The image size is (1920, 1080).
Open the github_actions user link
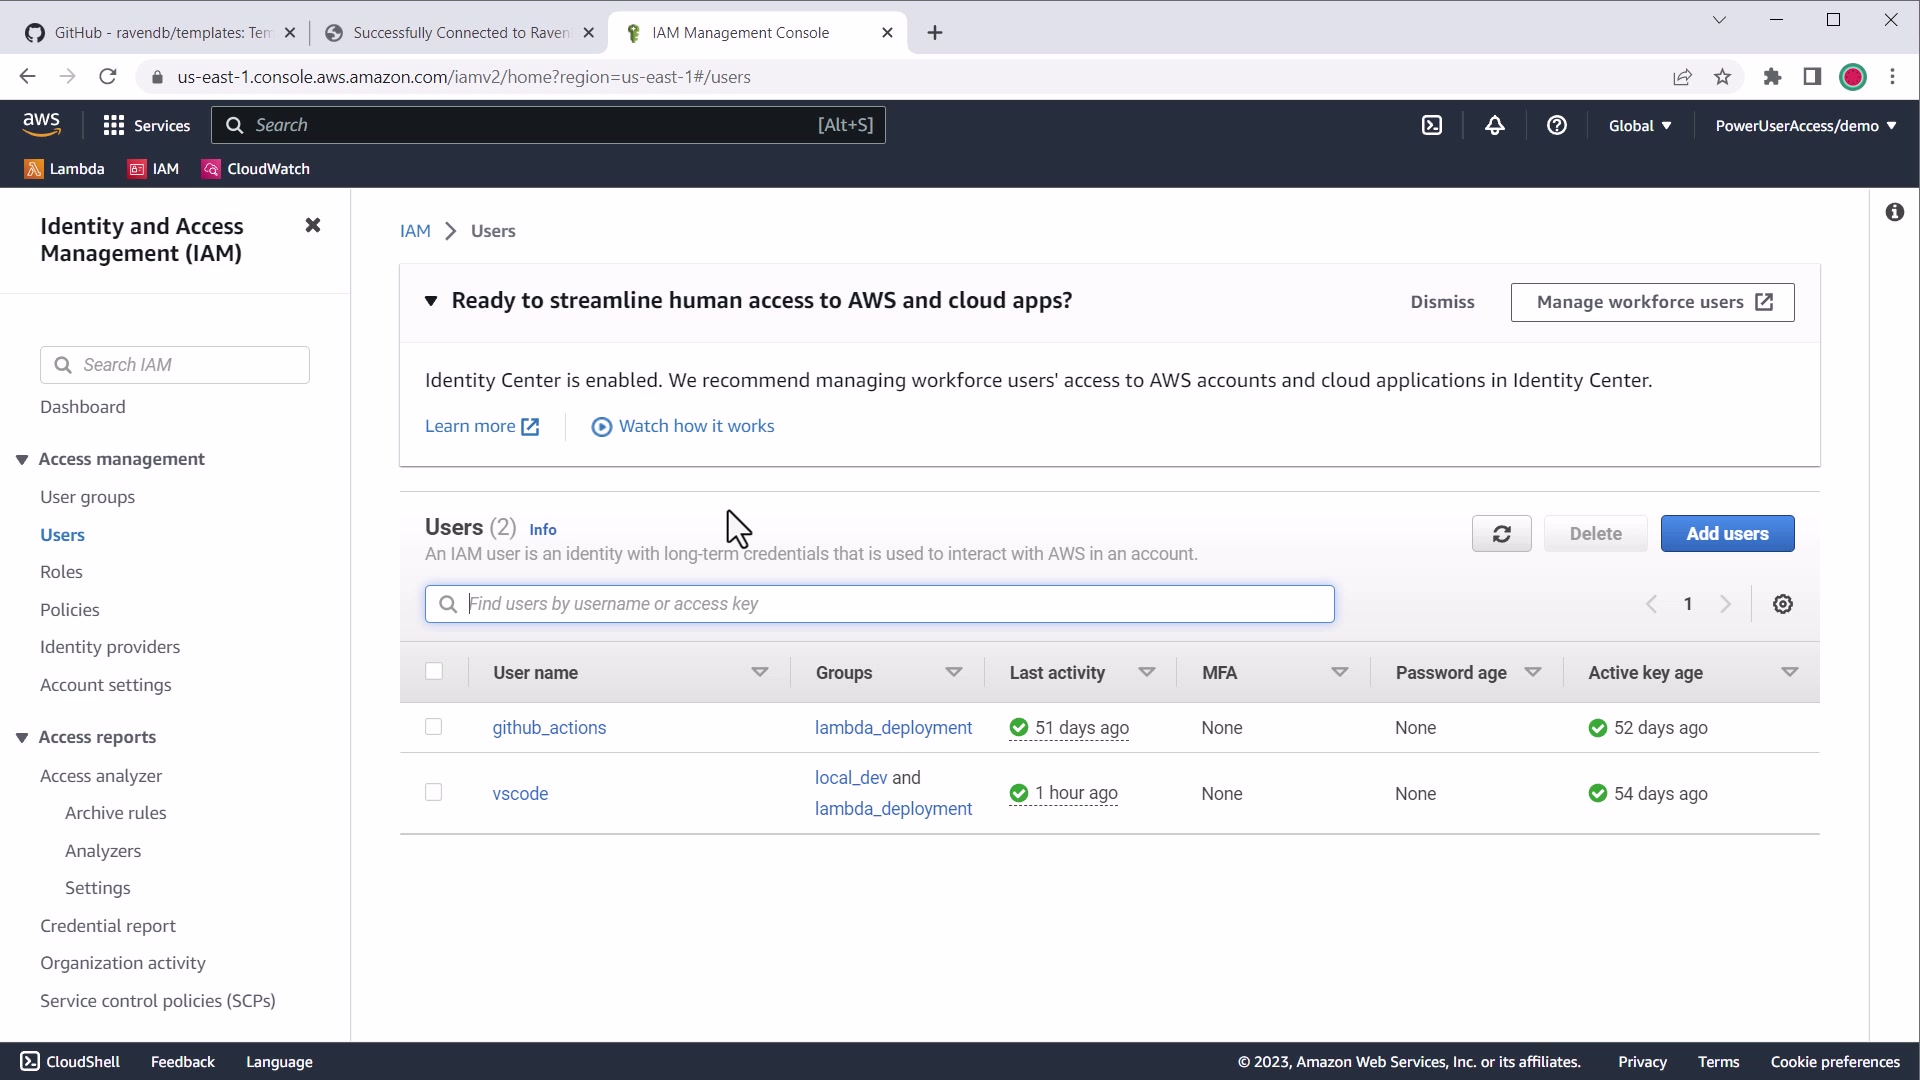(549, 728)
